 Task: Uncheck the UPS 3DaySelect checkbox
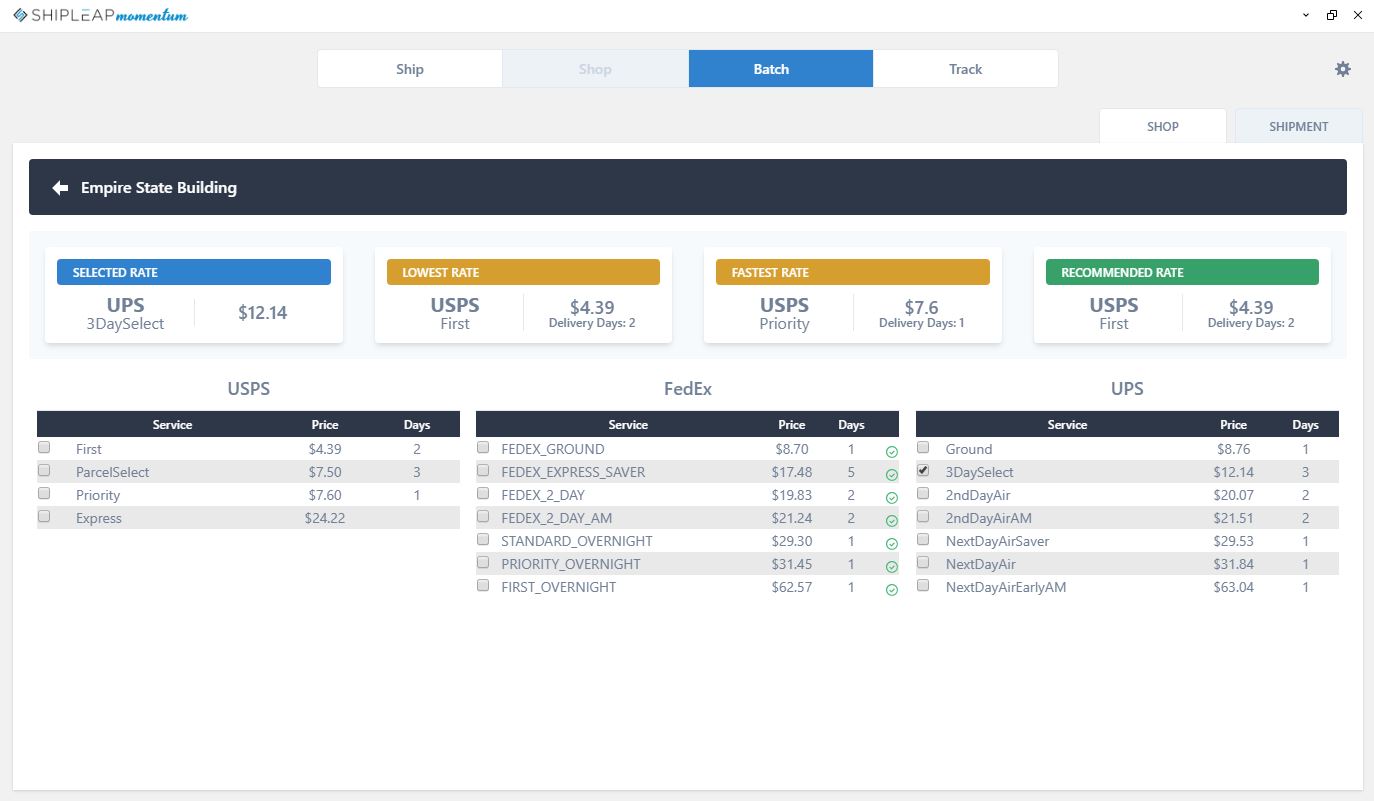point(923,470)
